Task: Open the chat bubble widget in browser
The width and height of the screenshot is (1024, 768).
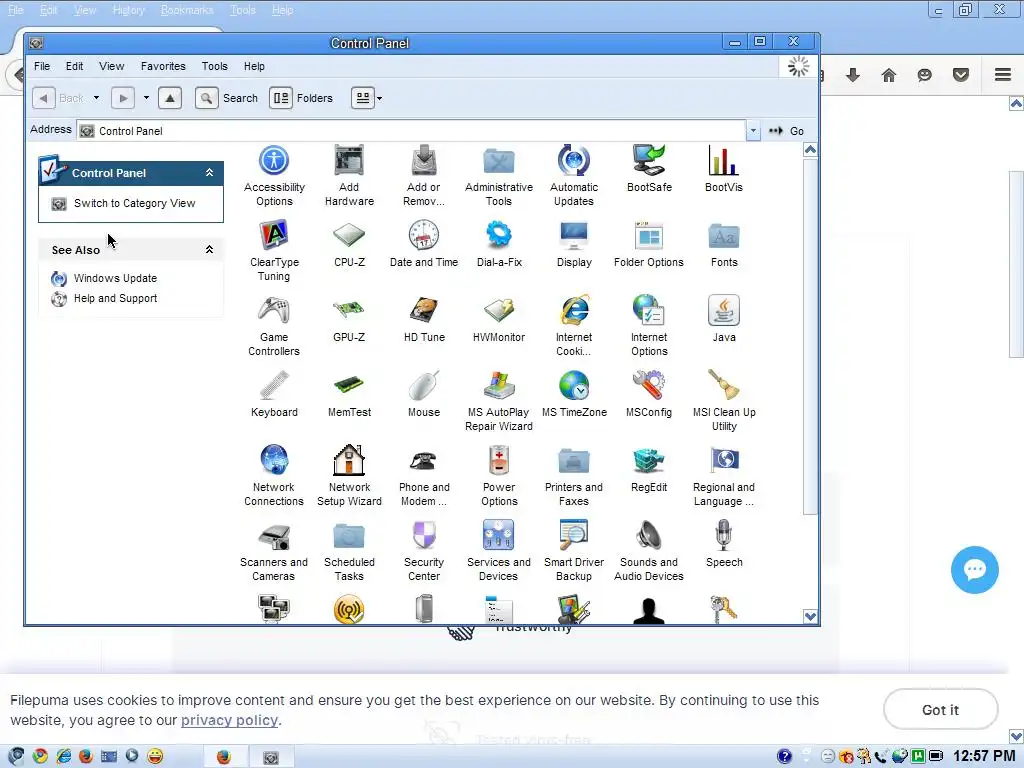Action: coord(974,569)
